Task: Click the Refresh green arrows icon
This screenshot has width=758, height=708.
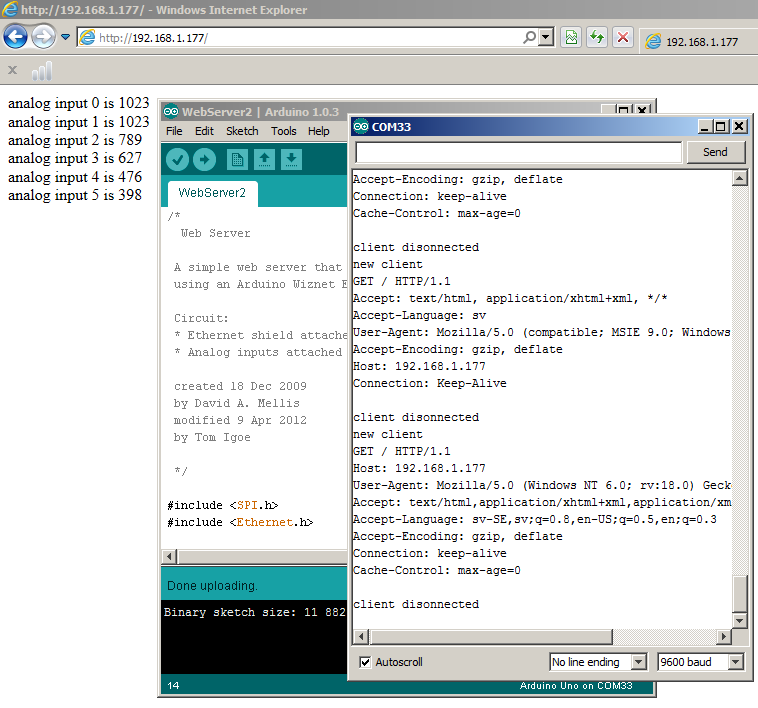Action: coord(597,37)
